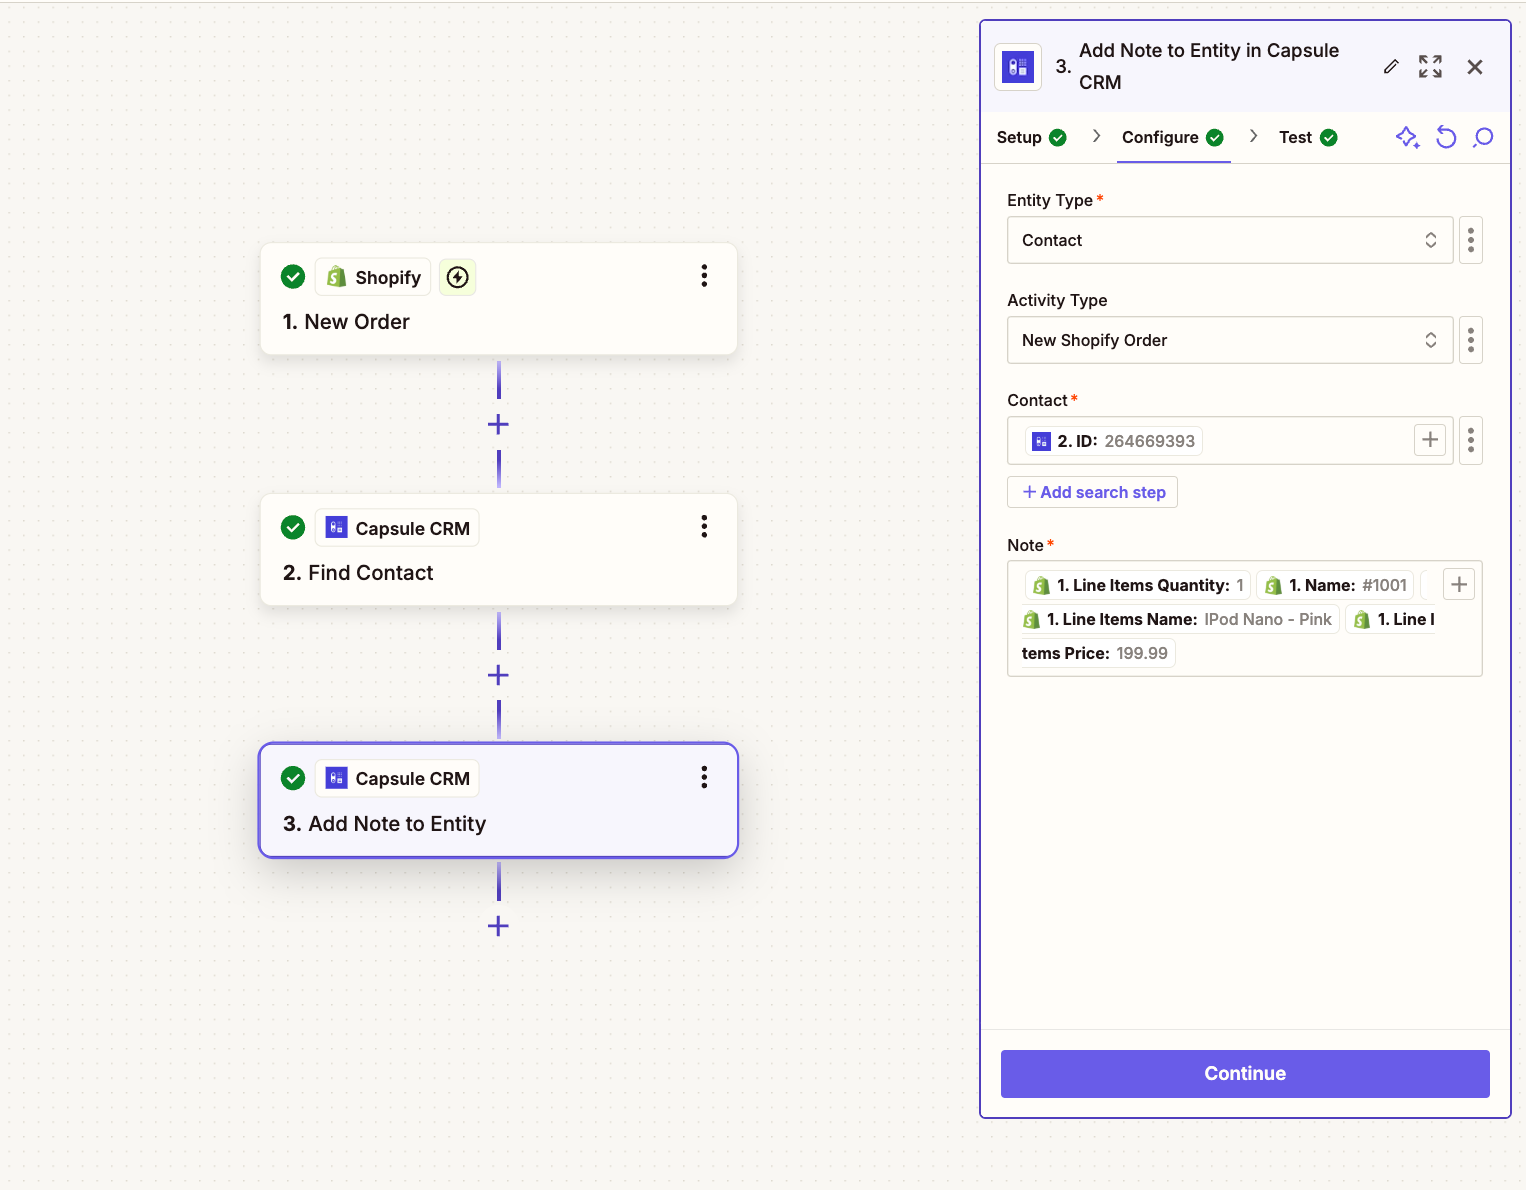
Task: Select the 1. New Order step card
Action: pyautogui.click(x=498, y=299)
